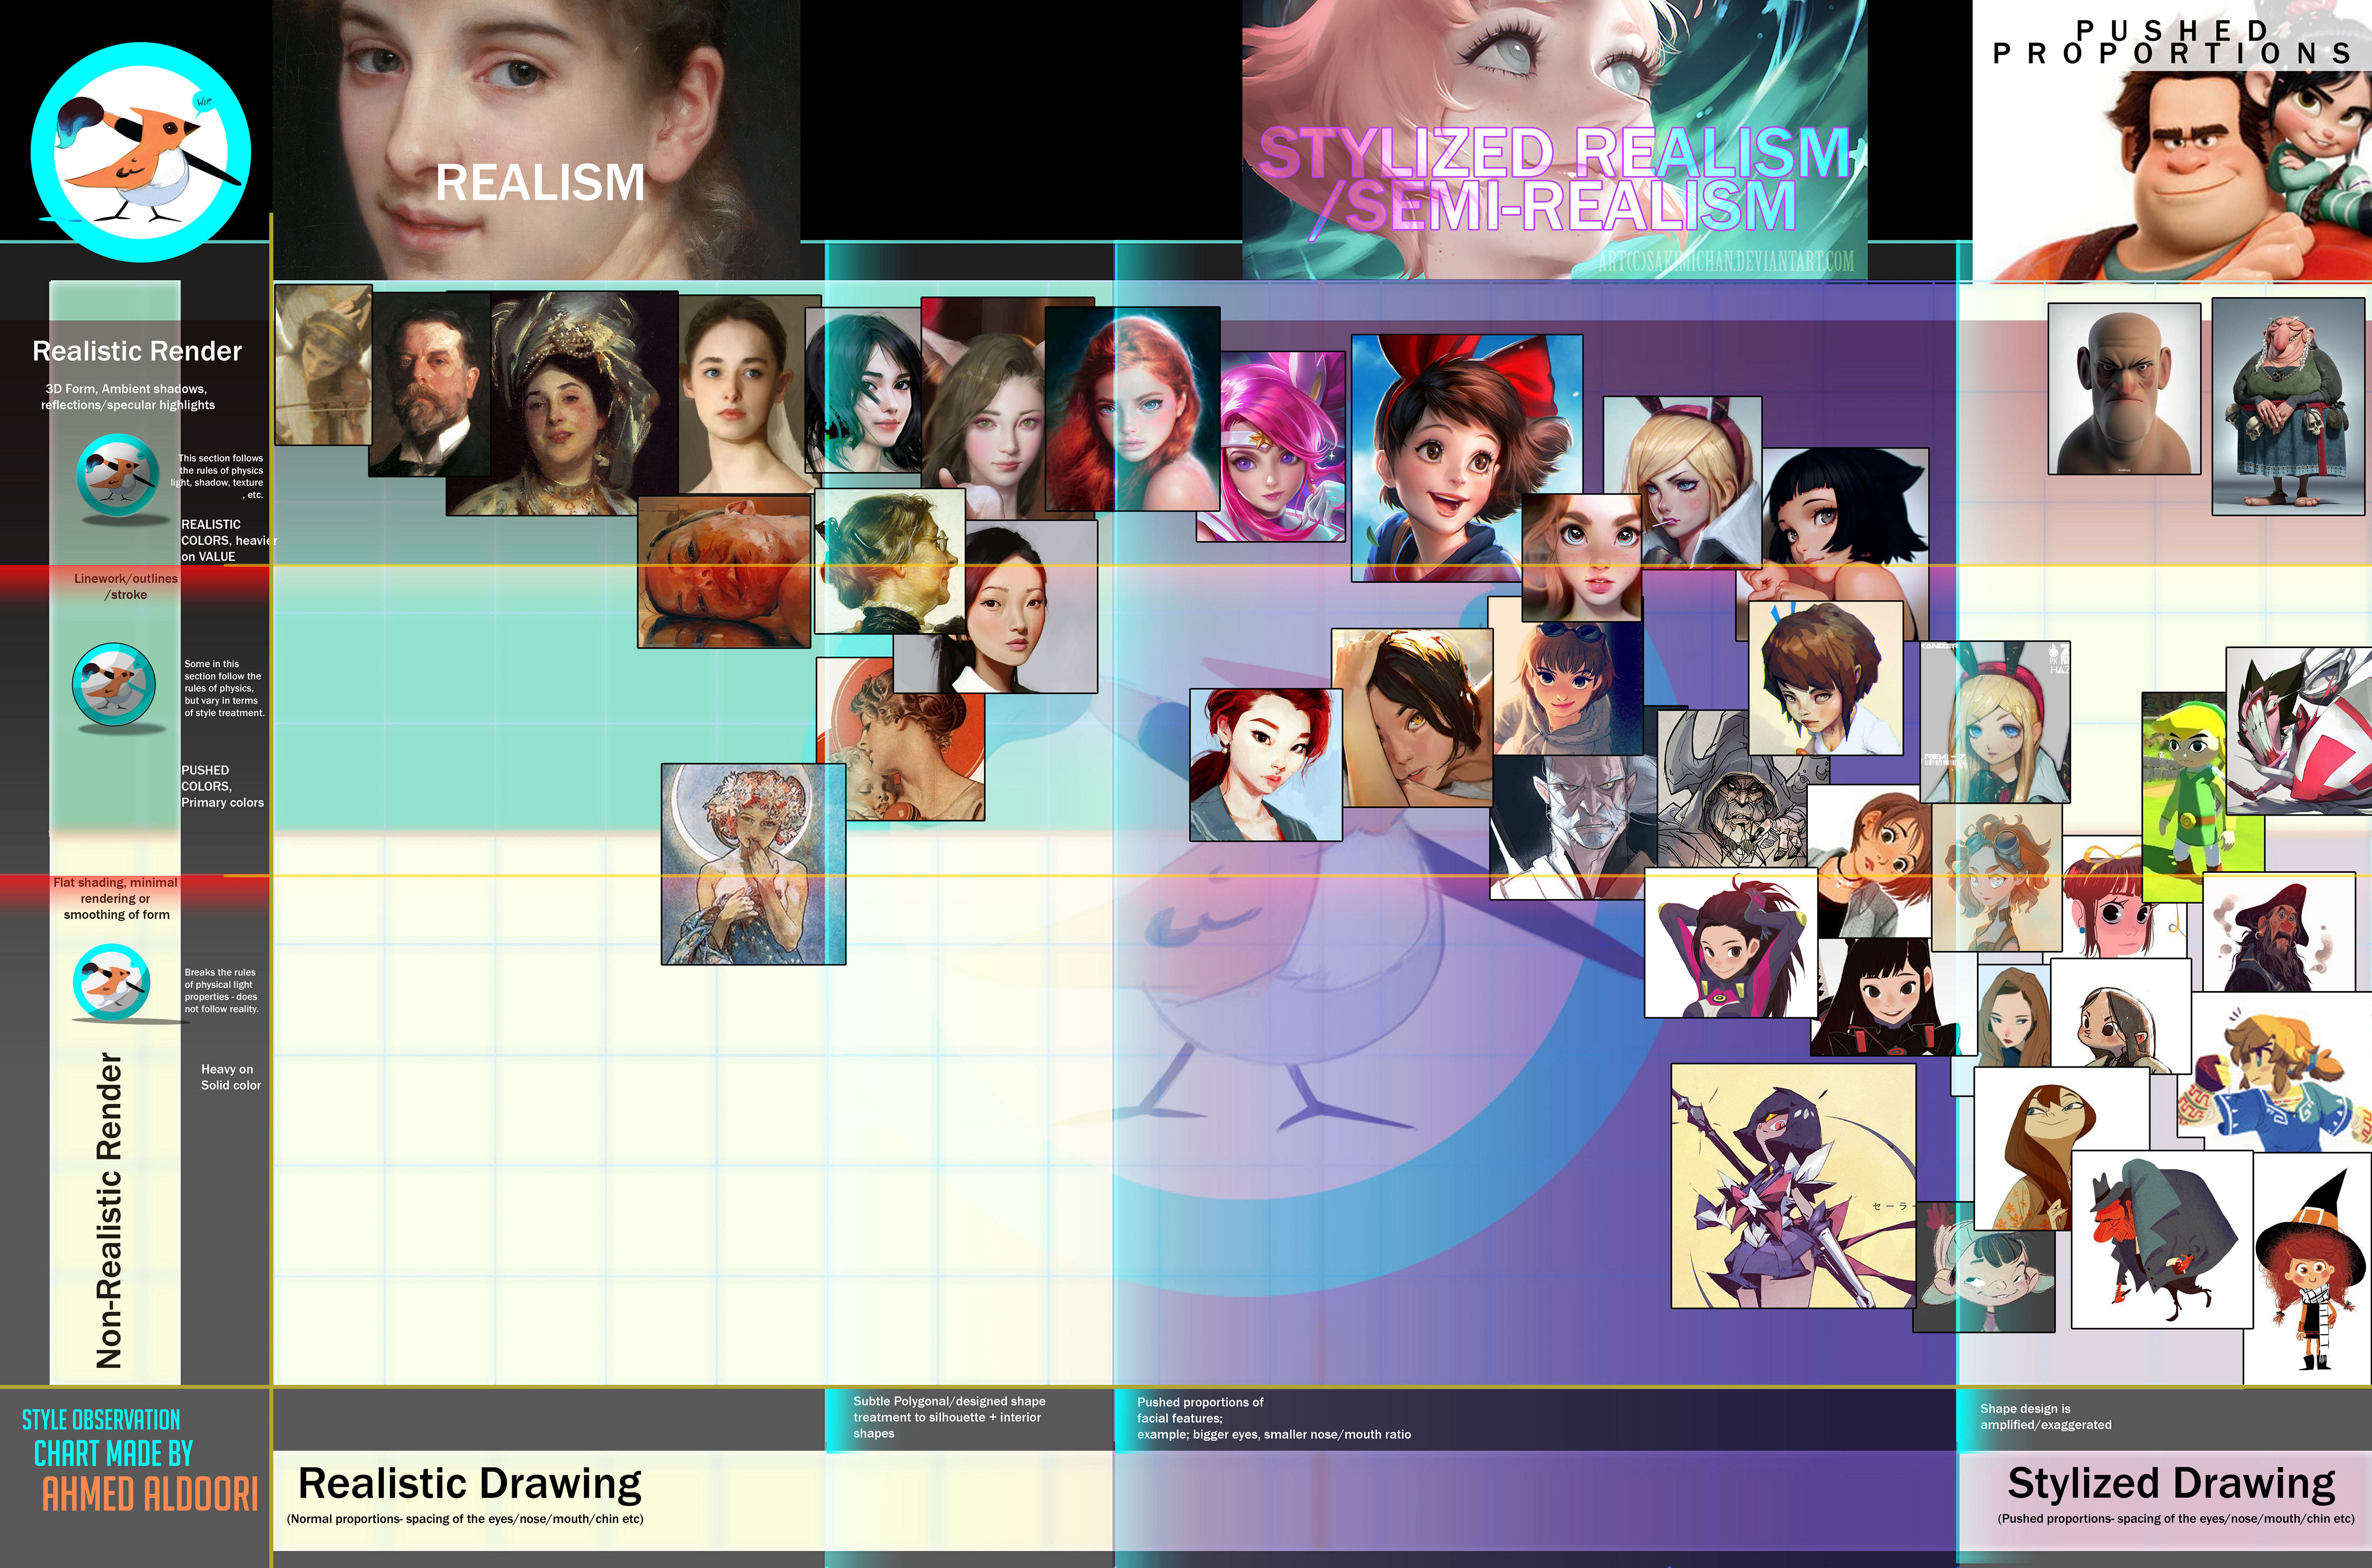Image resolution: width=2372 pixels, height=1568 pixels.
Task: Select the pink-haired girl Stylized Realism header image
Action: [x=1554, y=140]
